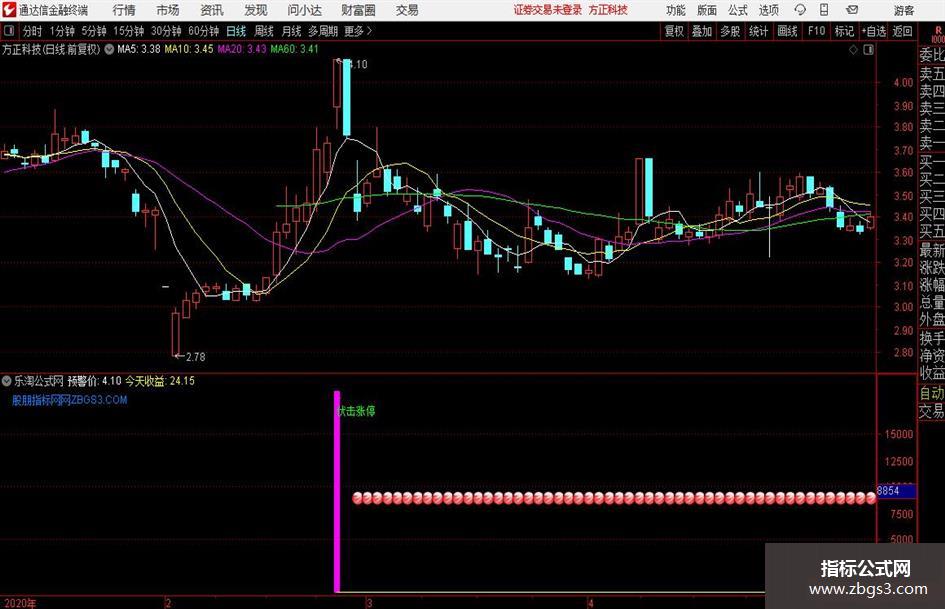The width and height of the screenshot is (945, 609).
Task: Click the 2020年 marker on time axis
Action: click(x=20, y=603)
